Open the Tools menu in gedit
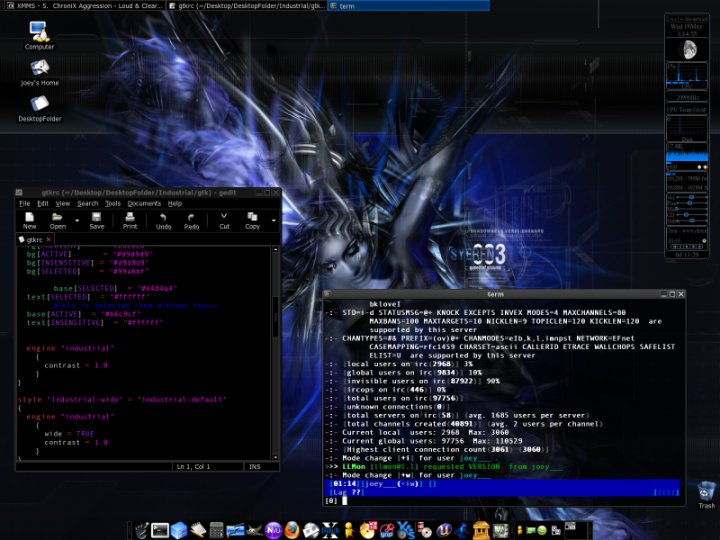The image size is (720, 540). point(112,203)
